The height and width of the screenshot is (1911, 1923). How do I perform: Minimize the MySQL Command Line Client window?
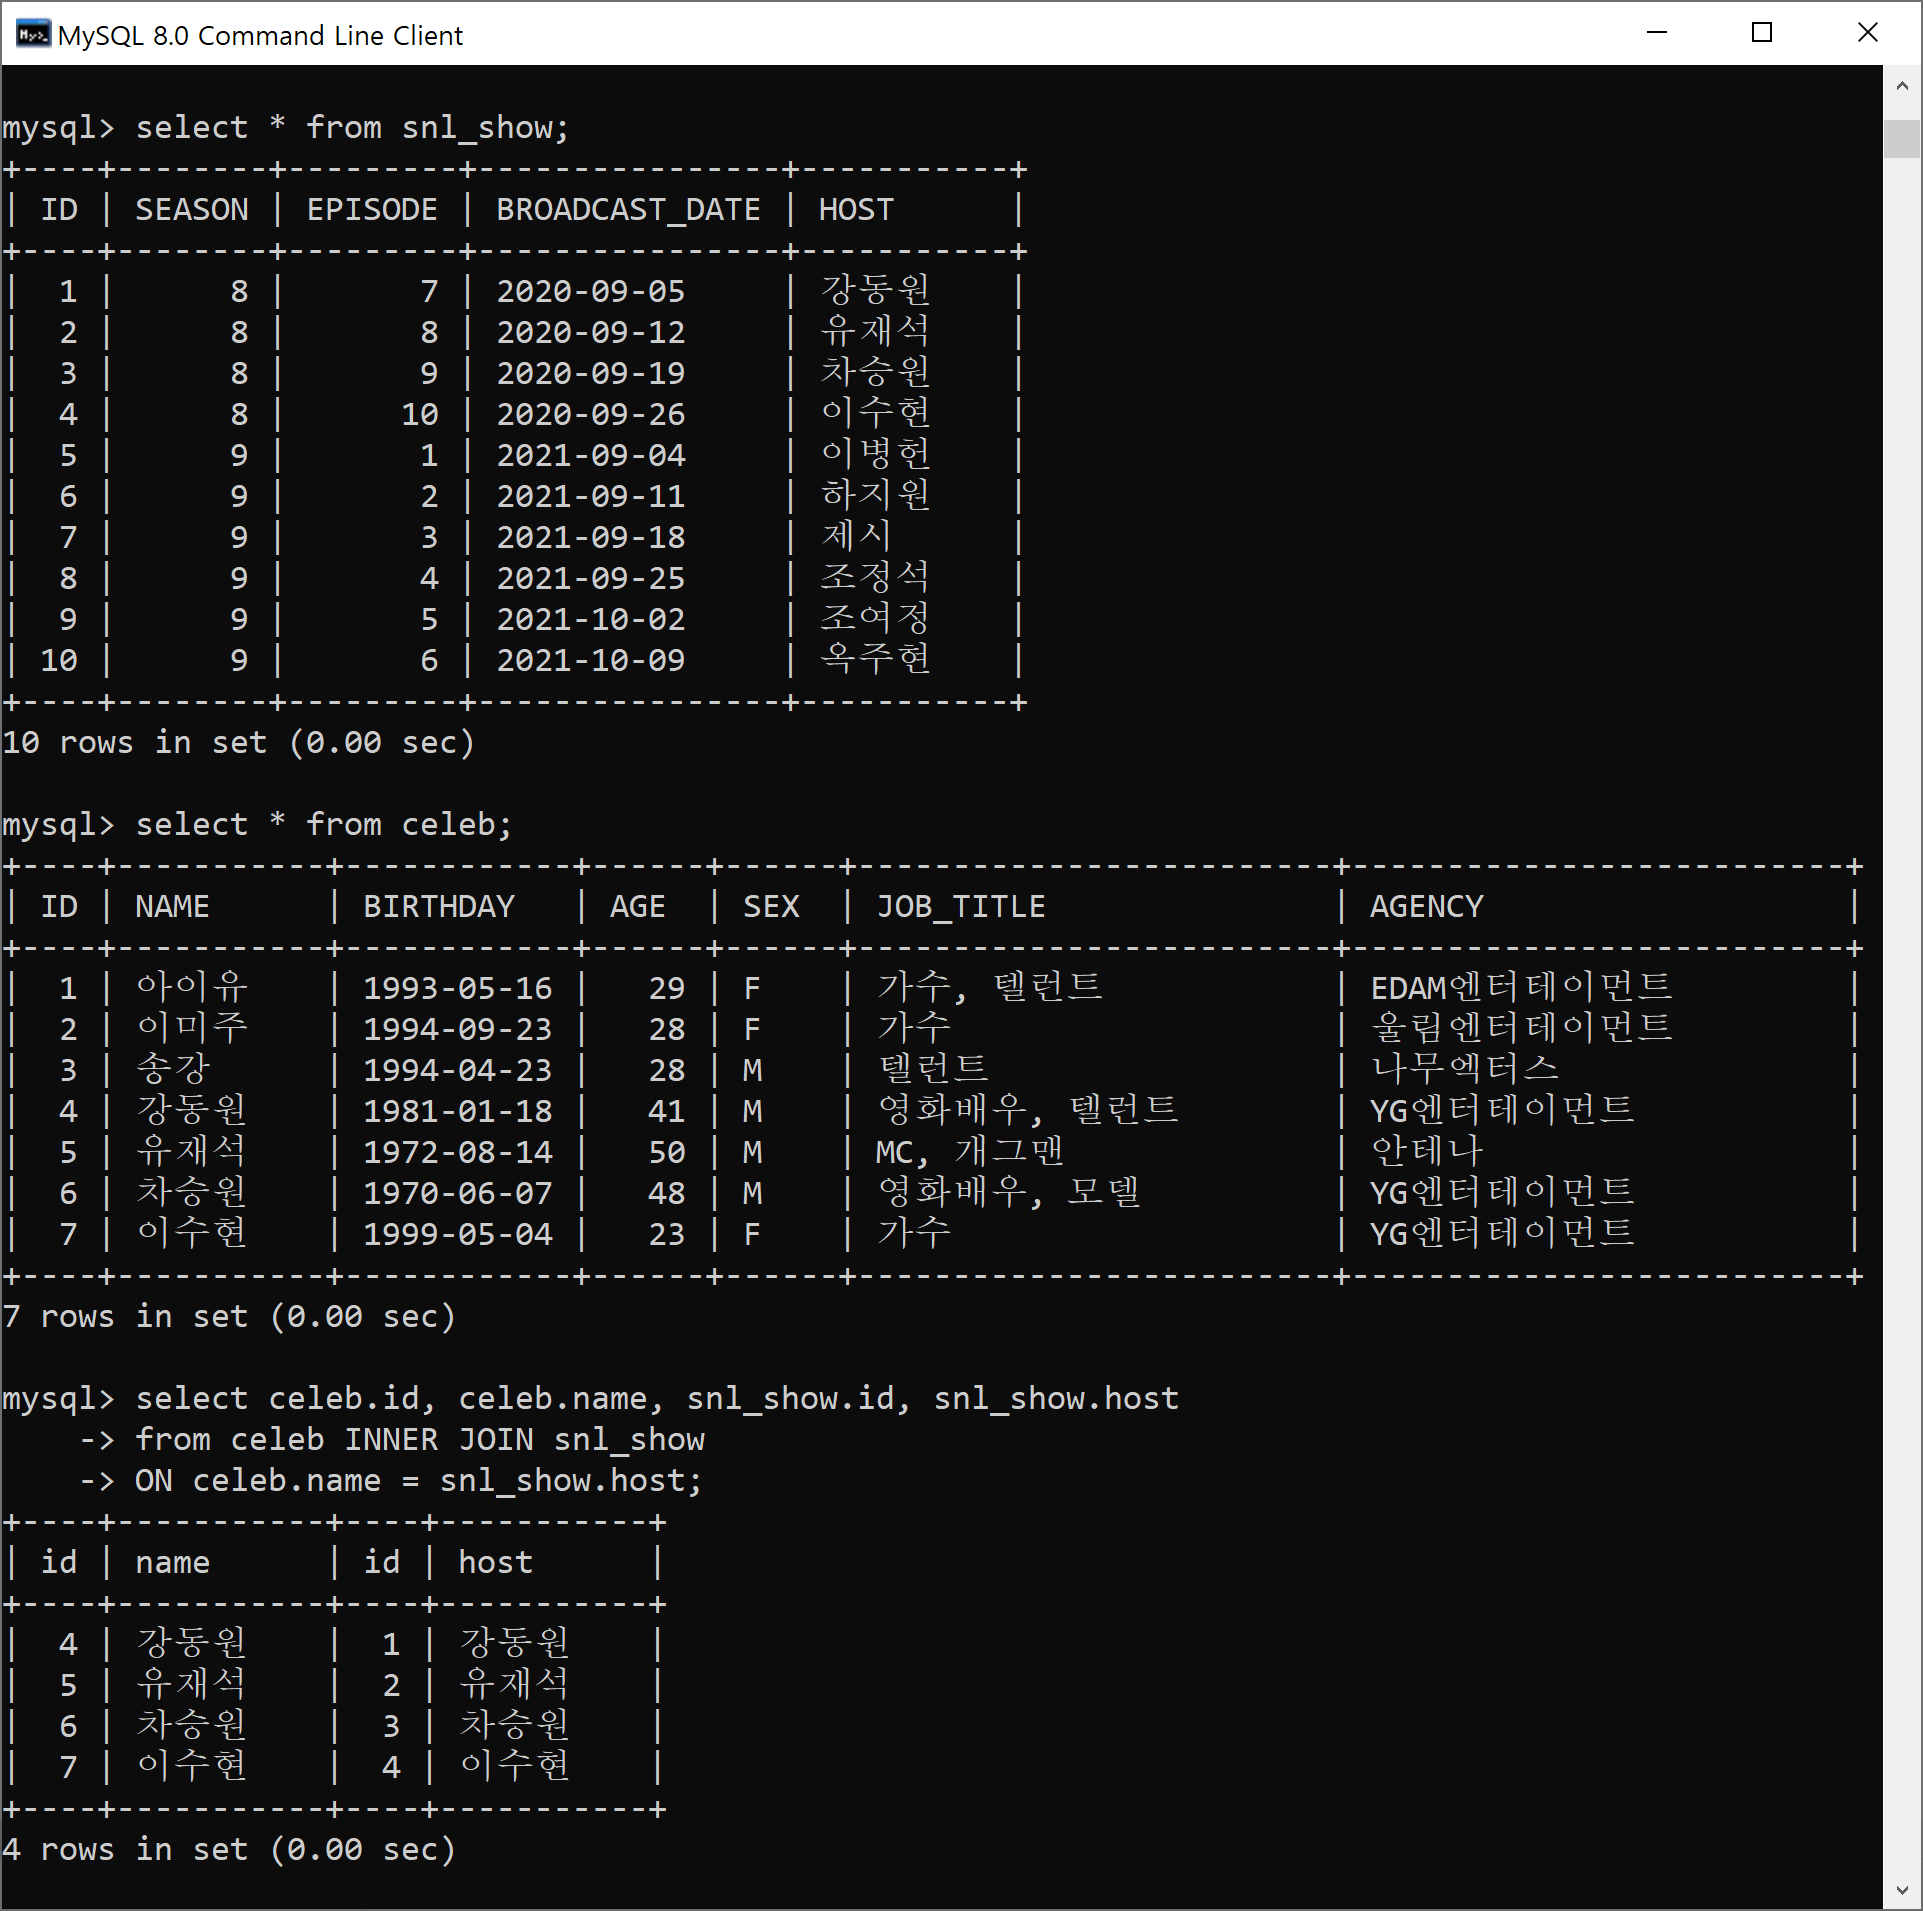(1657, 33)
